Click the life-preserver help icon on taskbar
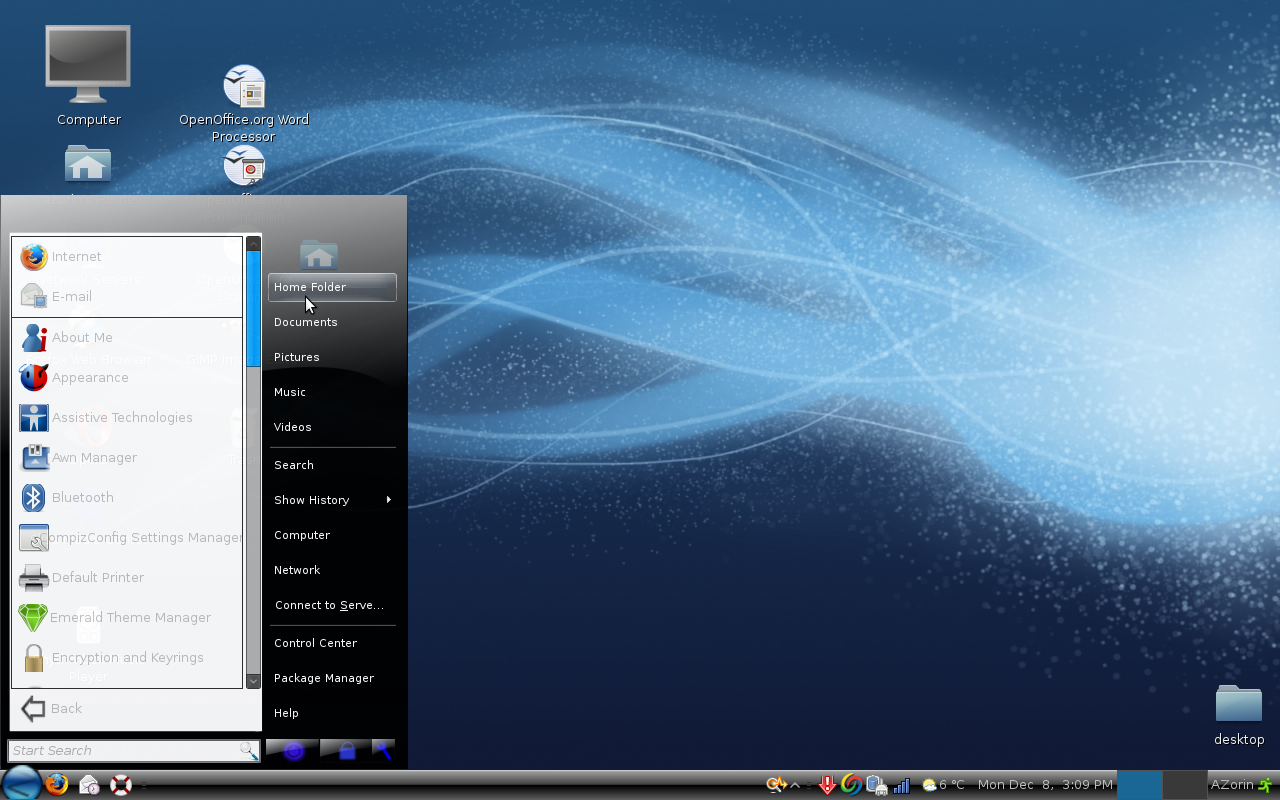Screen dimensions: 1280x800 tap(120, 784)
